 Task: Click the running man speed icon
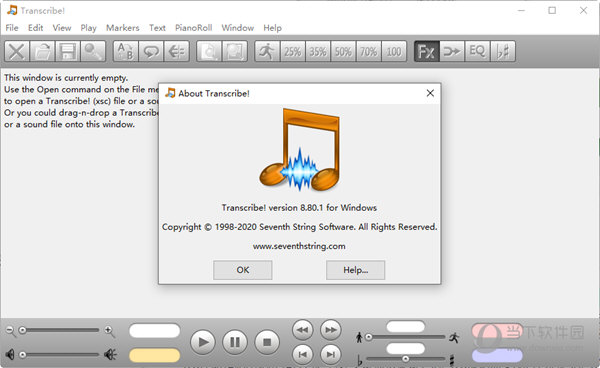point(267,51)
